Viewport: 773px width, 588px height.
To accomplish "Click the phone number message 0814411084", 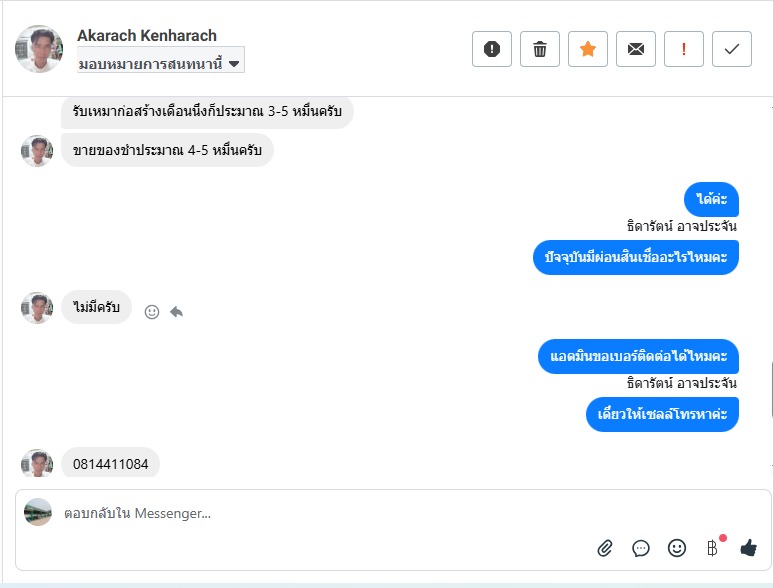I will pos(111,464).
